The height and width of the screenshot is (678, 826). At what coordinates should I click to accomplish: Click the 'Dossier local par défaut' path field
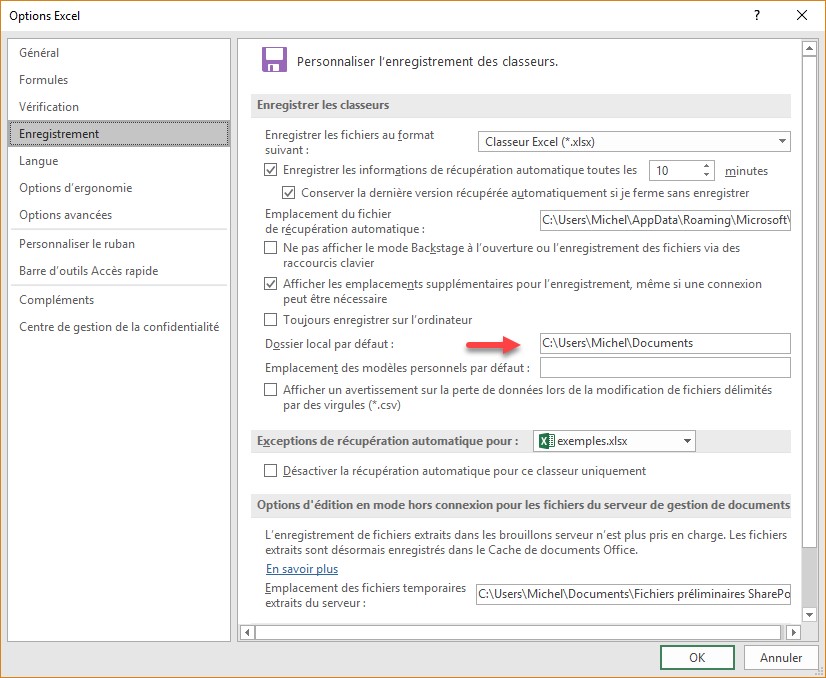pos(664,343)
